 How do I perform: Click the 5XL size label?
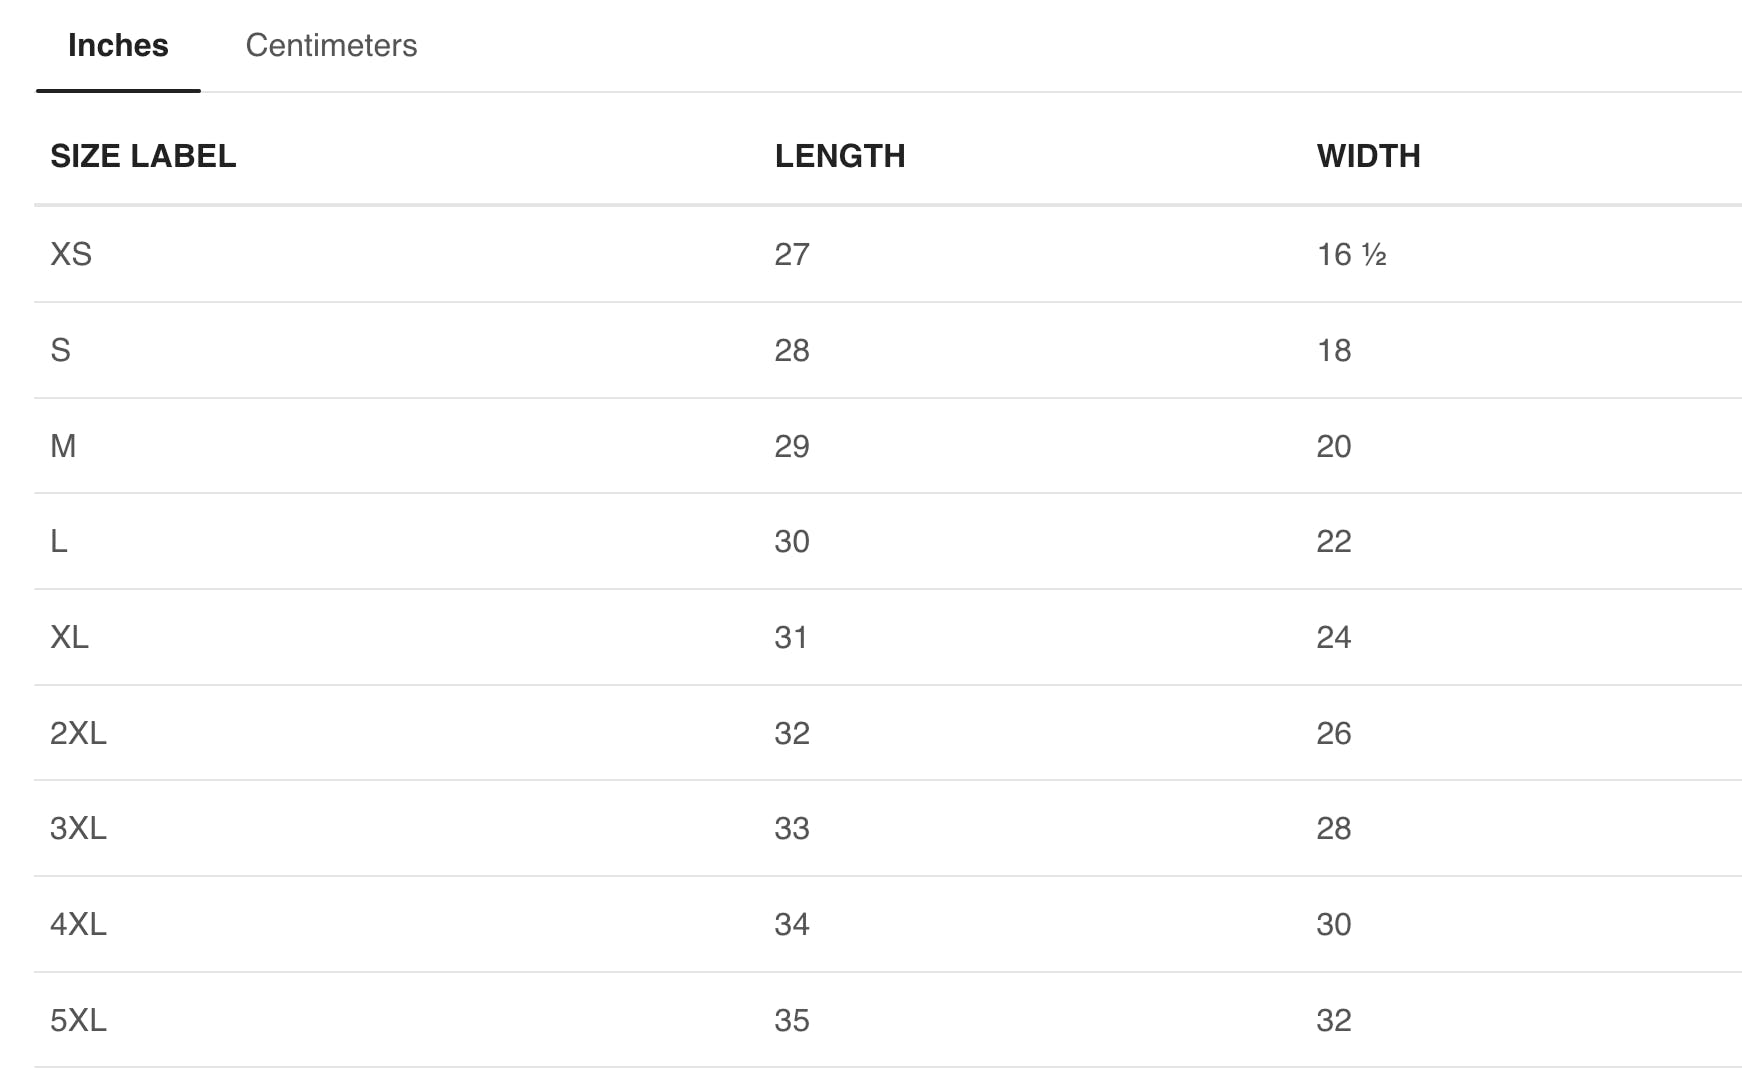(78, 1020)
